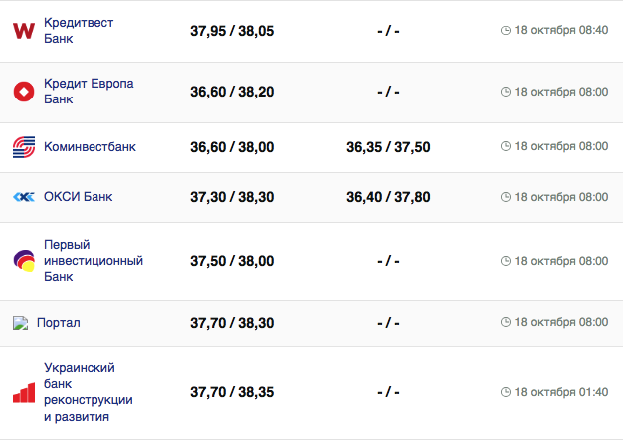This screenshot has width=625, height=442.
Task: Click the ОКСИ Банк logo icon
Action: pos(24,197)
